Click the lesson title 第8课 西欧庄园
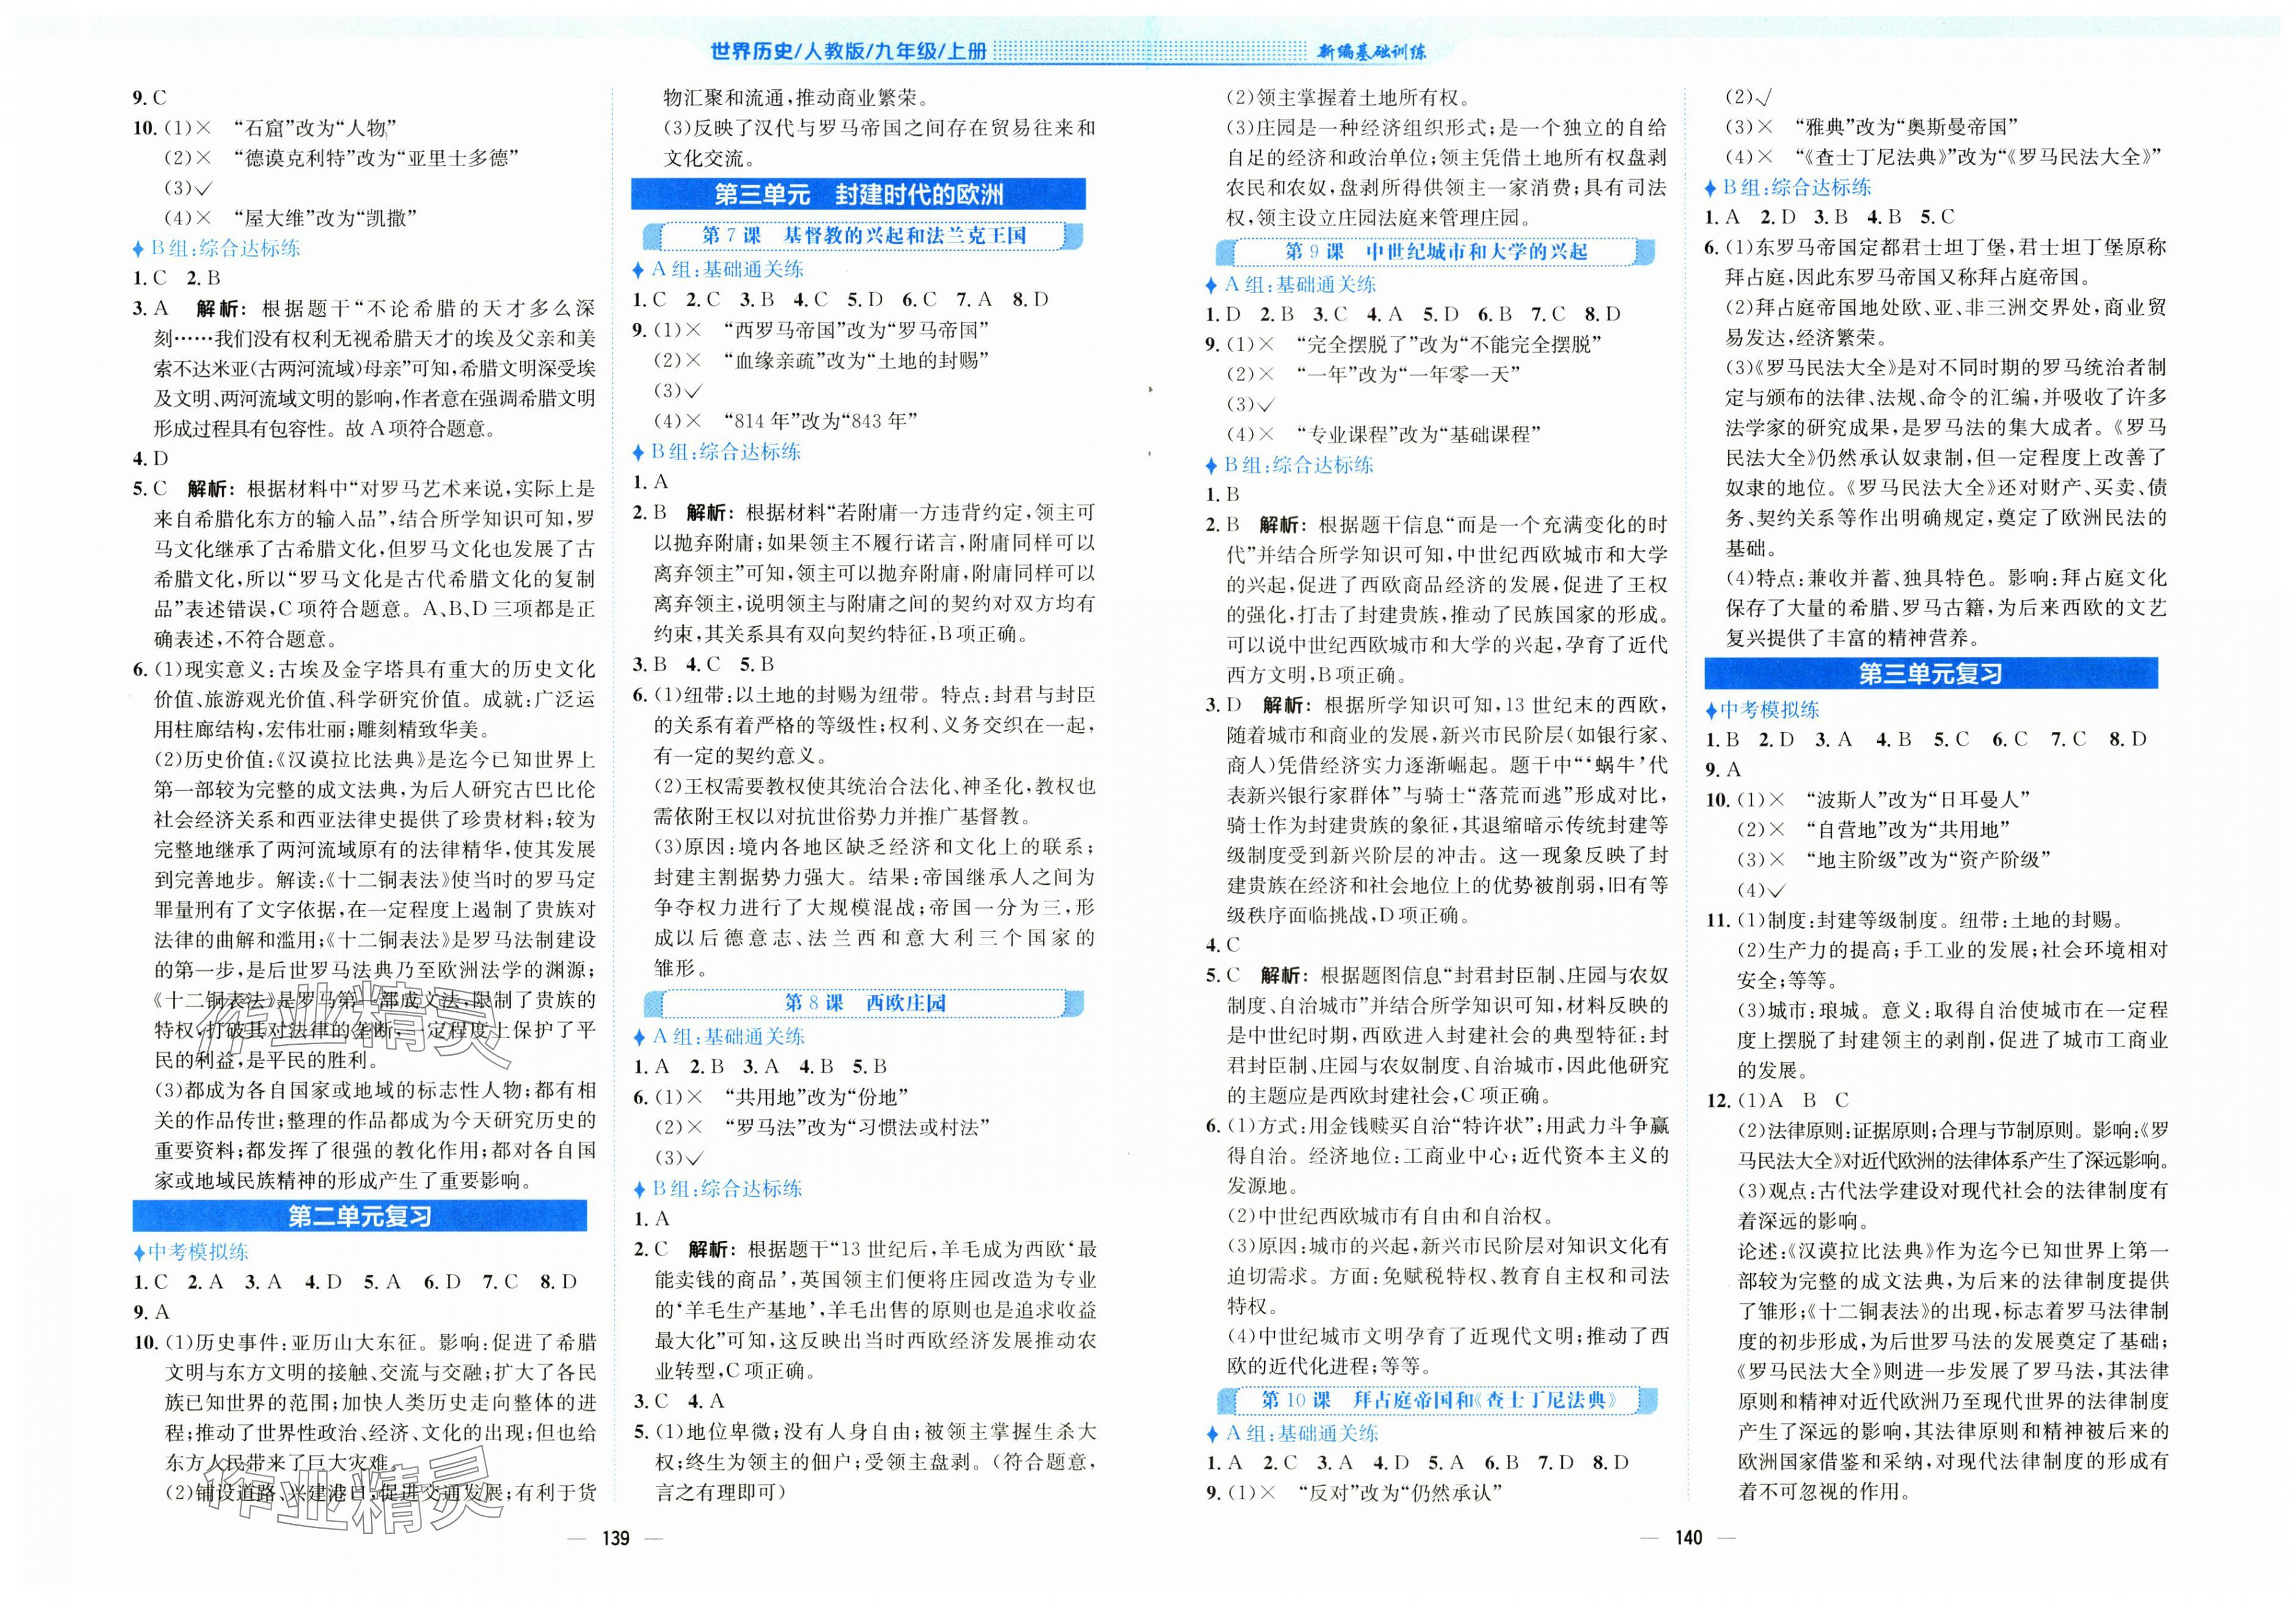This screenshot has width=2296, height=1602. [x=864, y=1003]
